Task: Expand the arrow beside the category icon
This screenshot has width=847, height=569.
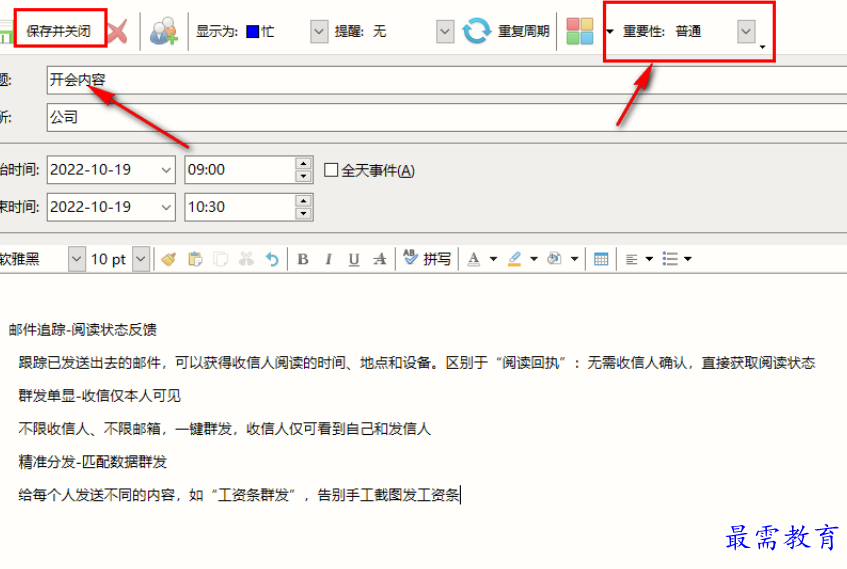Action: coord(610,31)
